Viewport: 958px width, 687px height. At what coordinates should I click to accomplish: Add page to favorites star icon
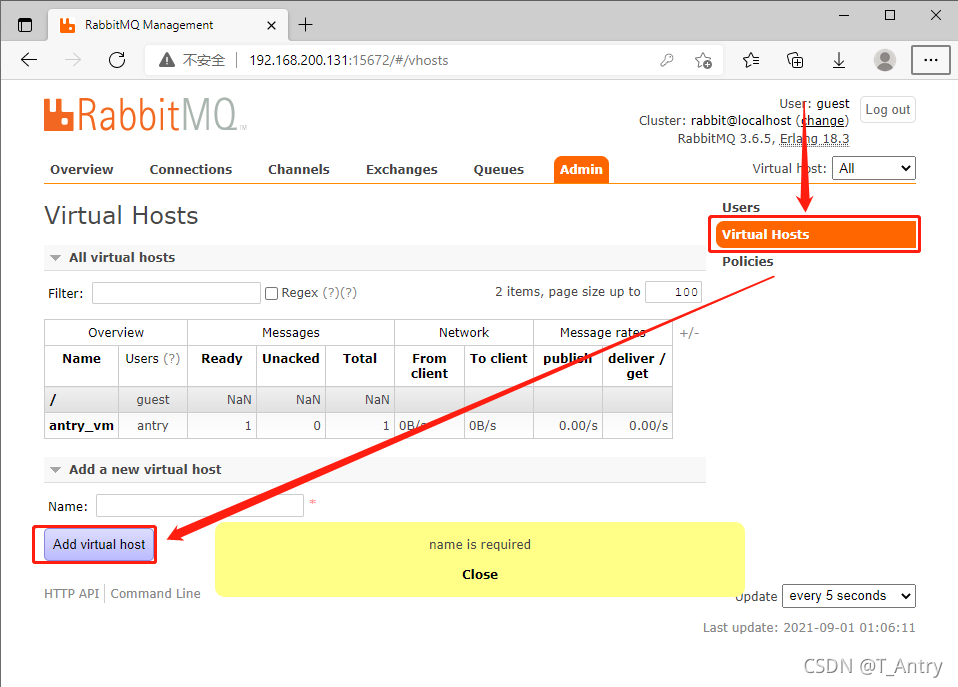703,60
